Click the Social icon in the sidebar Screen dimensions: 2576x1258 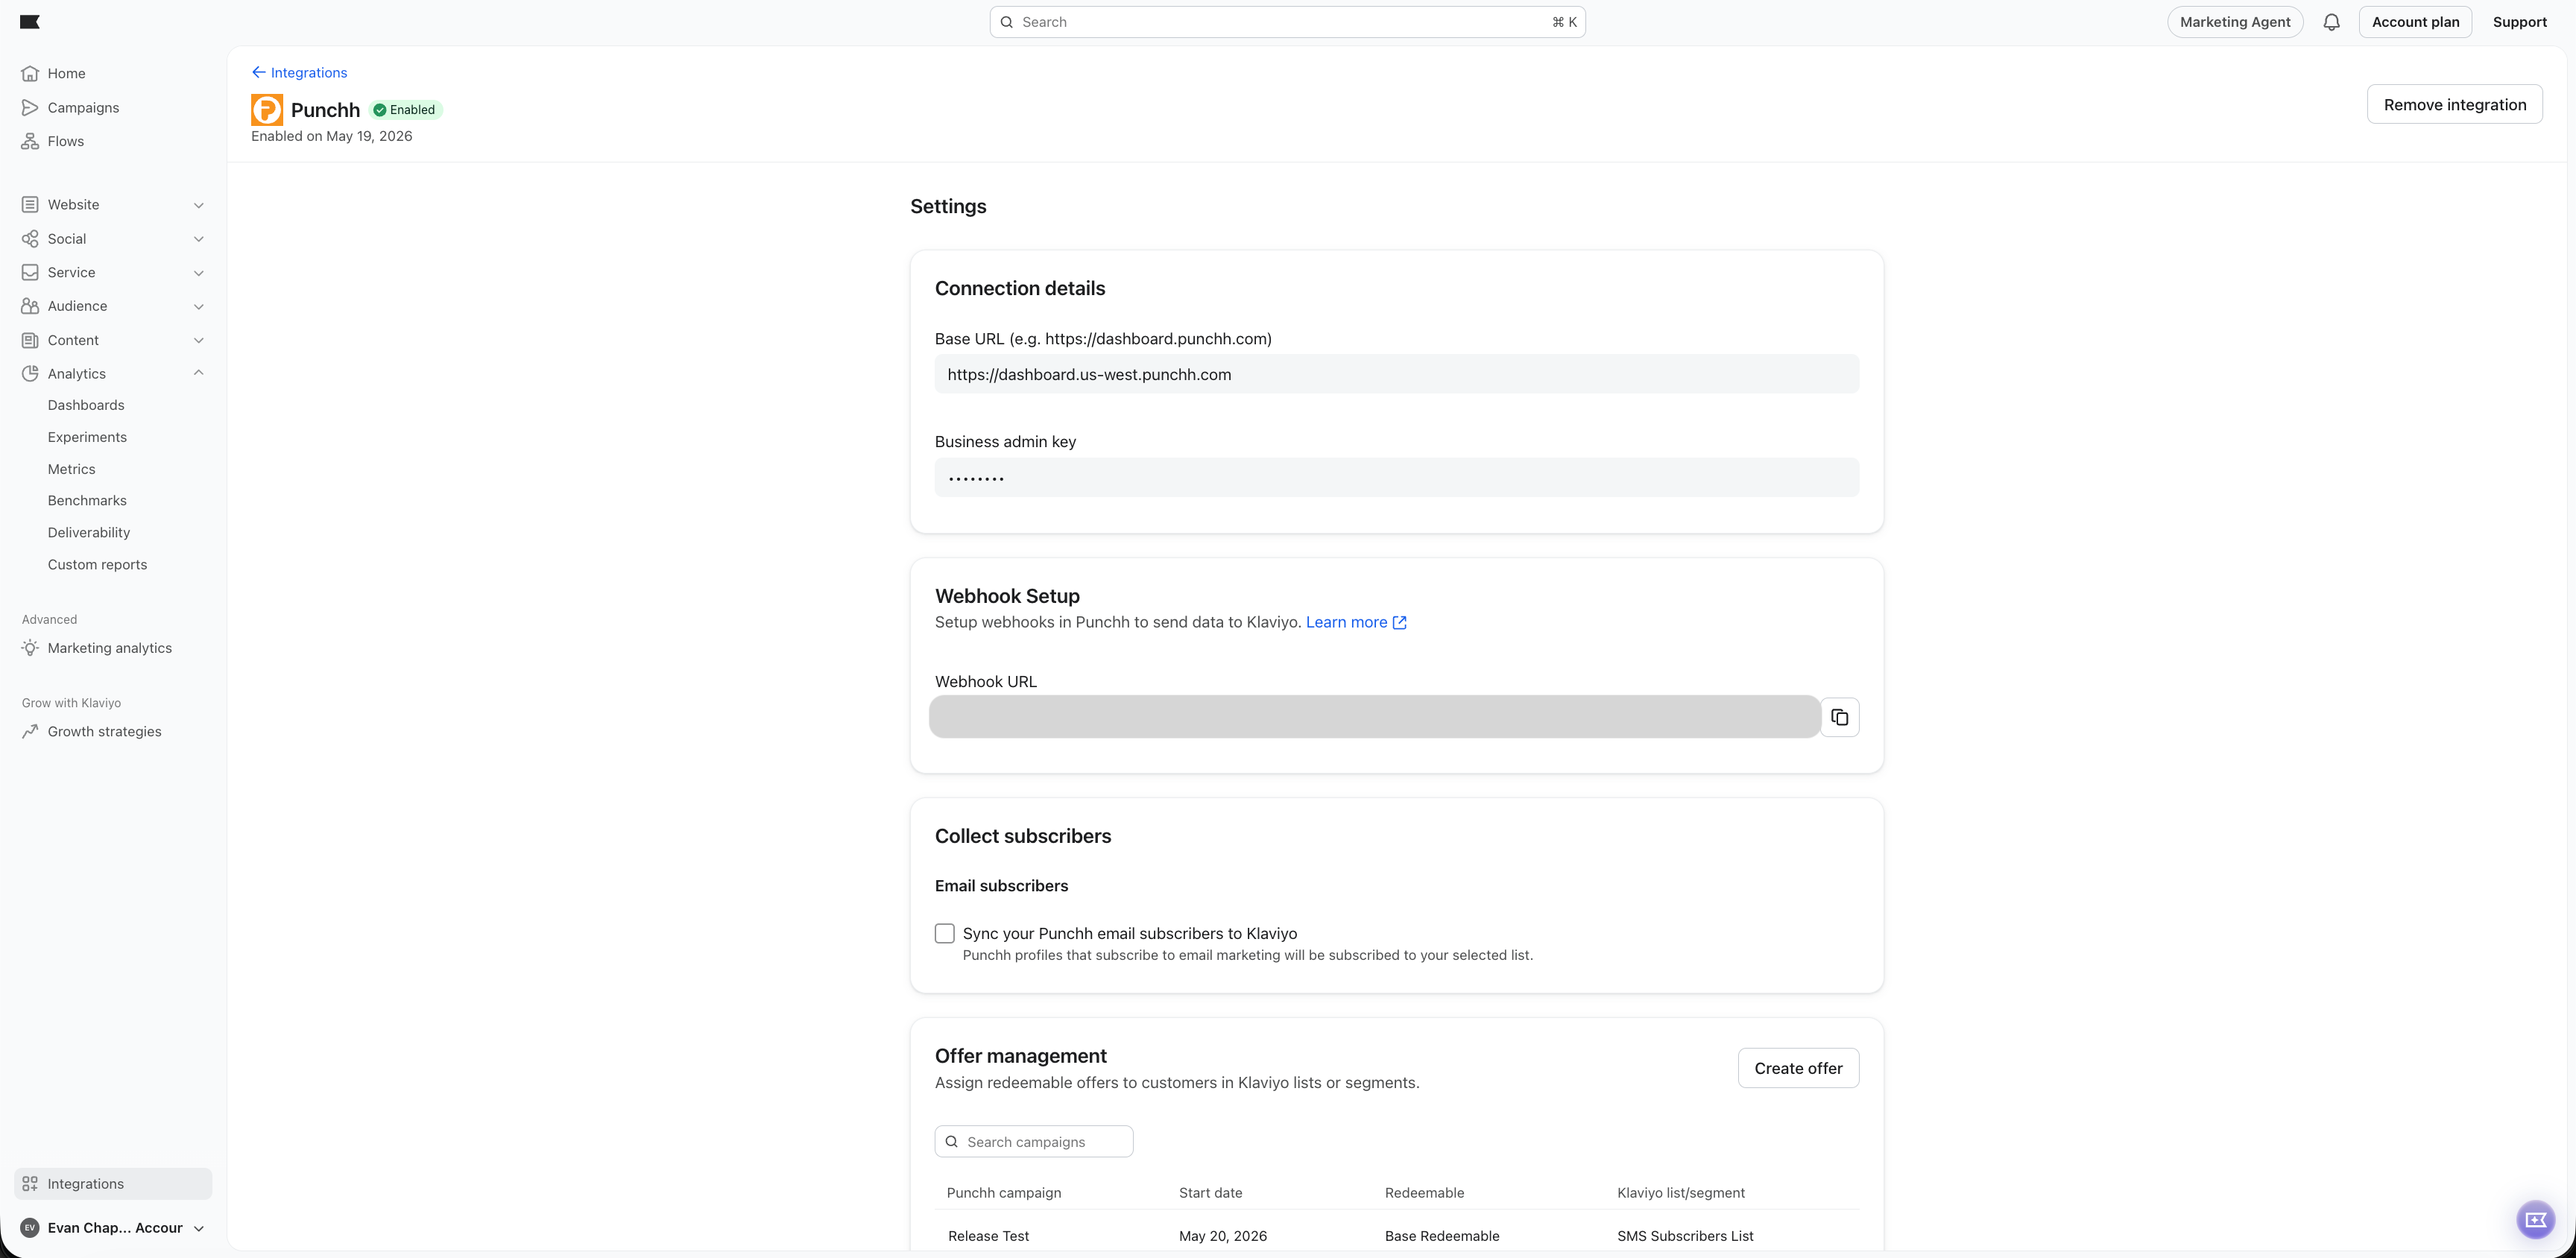coord(30,238)
